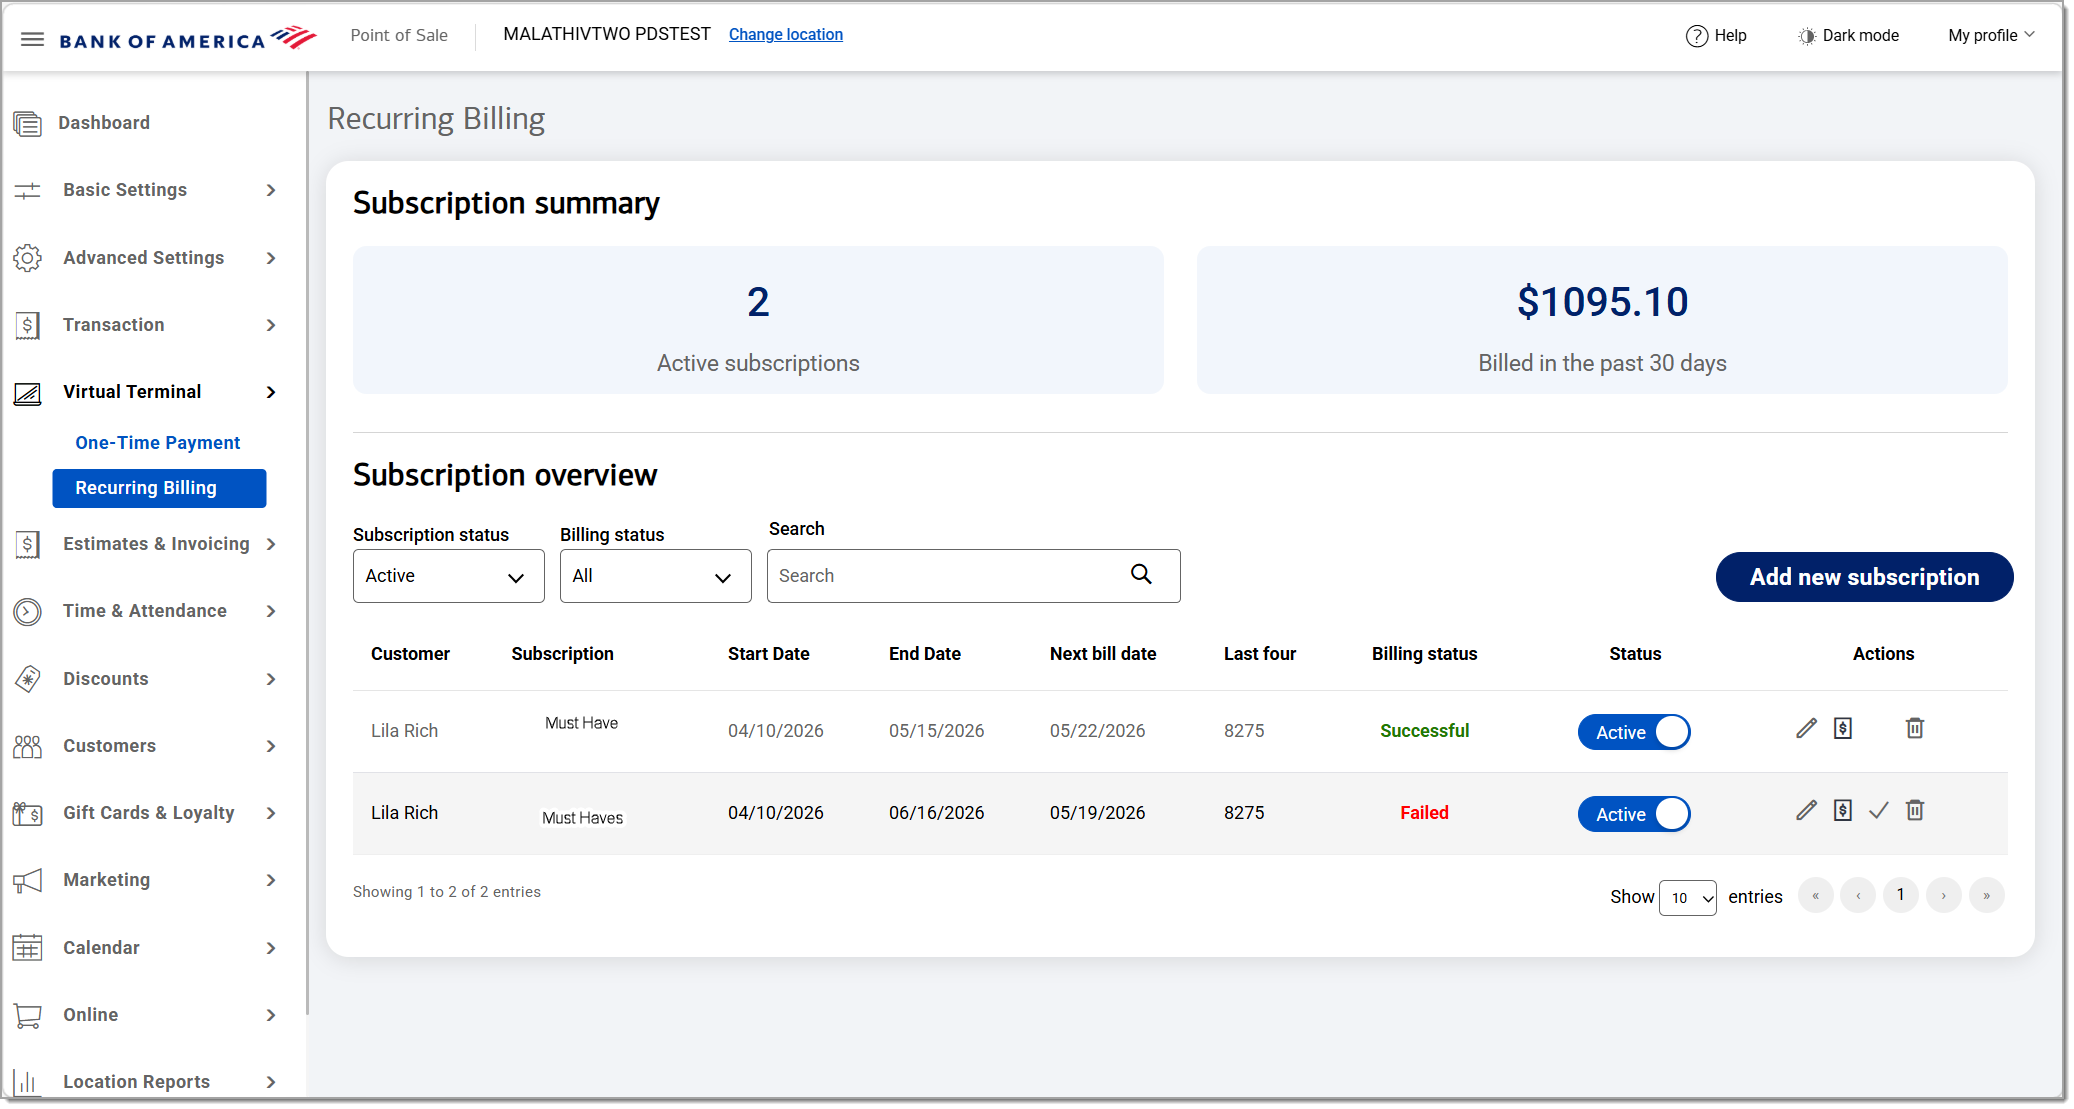Image resolution: width=2074 pixels, height=1109 pixels.
Task: Delete the Must Have subscription
Action: pyautogui.click(x=1915, y=729)
